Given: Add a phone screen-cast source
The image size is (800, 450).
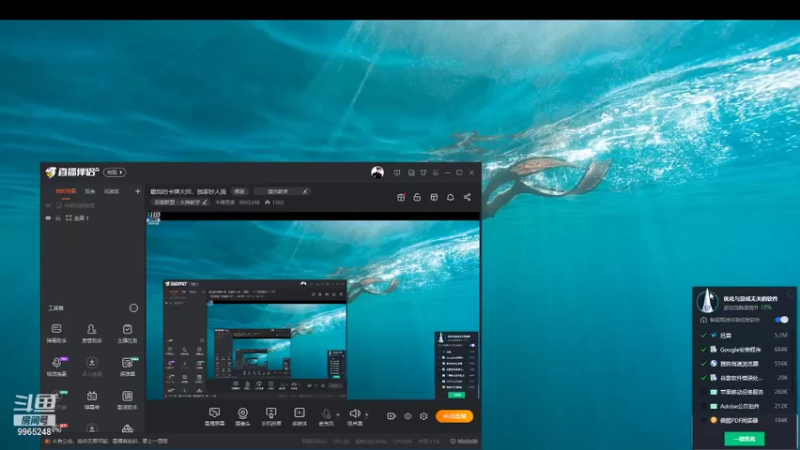Looking at the screenshot, I should click(271, 416).
